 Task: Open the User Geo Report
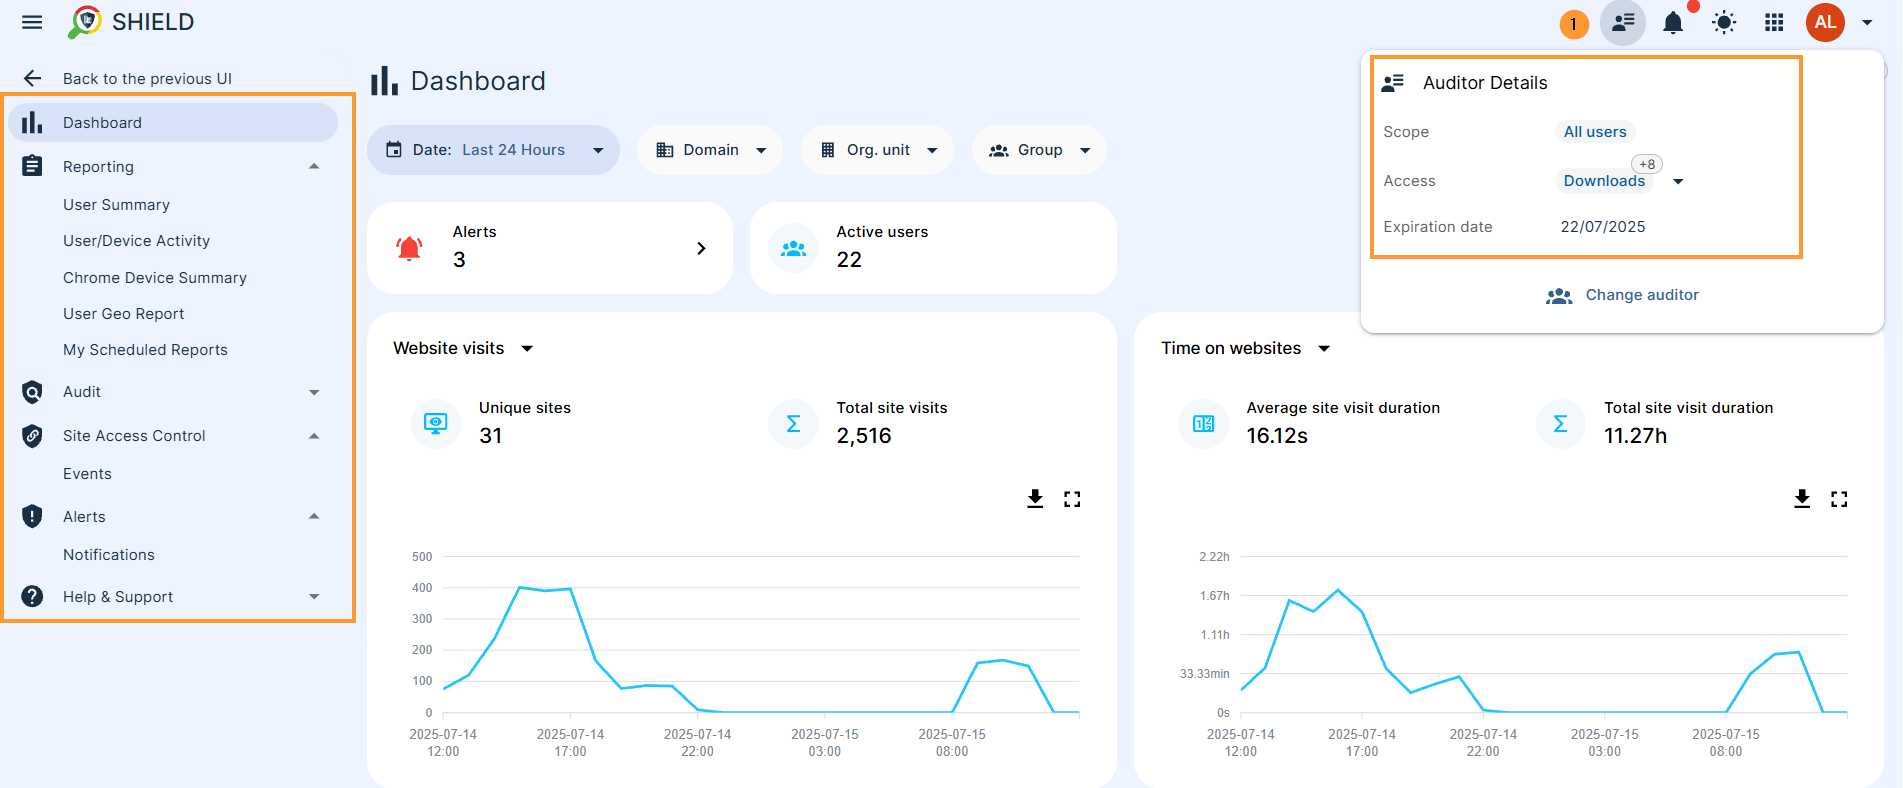pos(123,314)
